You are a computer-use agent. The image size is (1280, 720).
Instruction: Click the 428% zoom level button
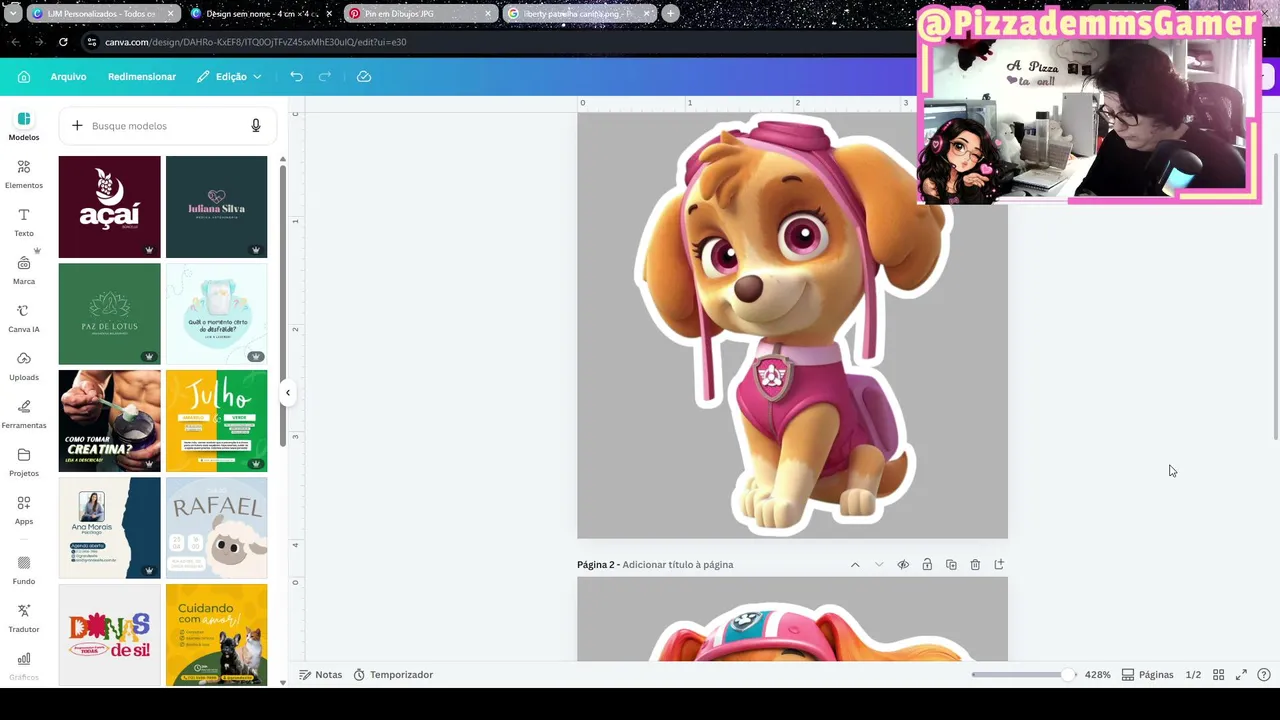[1098, 675]
